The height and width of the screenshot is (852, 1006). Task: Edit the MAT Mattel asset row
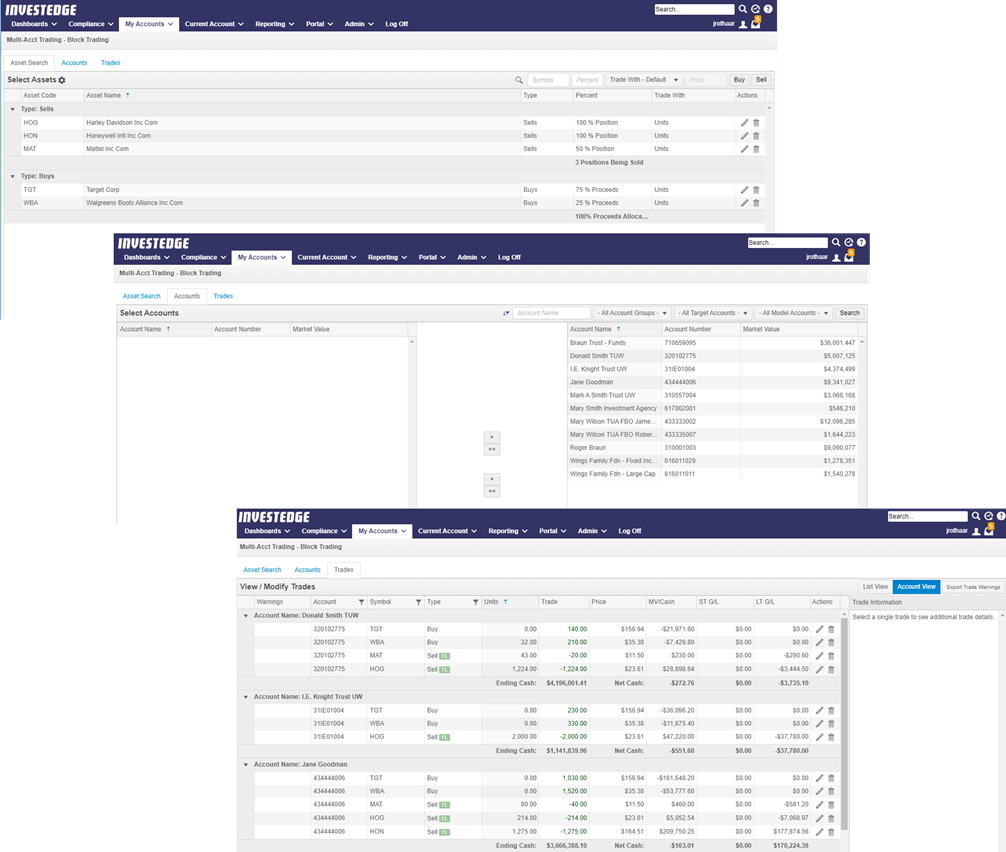pyautogui.click(x=744, y=149)
